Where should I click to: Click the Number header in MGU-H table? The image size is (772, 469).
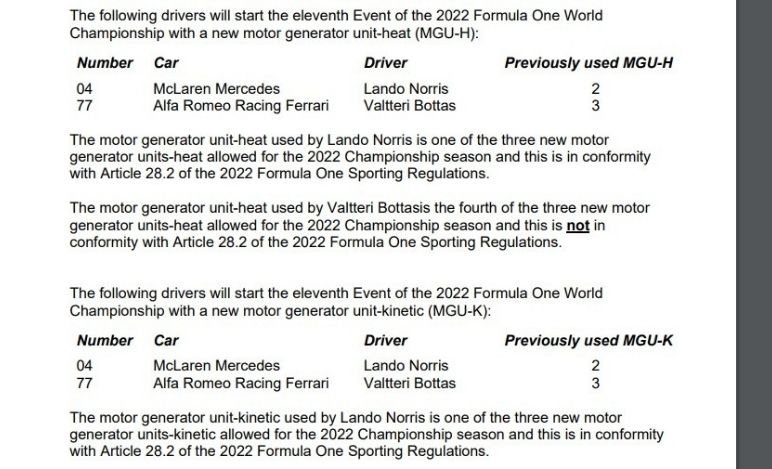point(105,63)
